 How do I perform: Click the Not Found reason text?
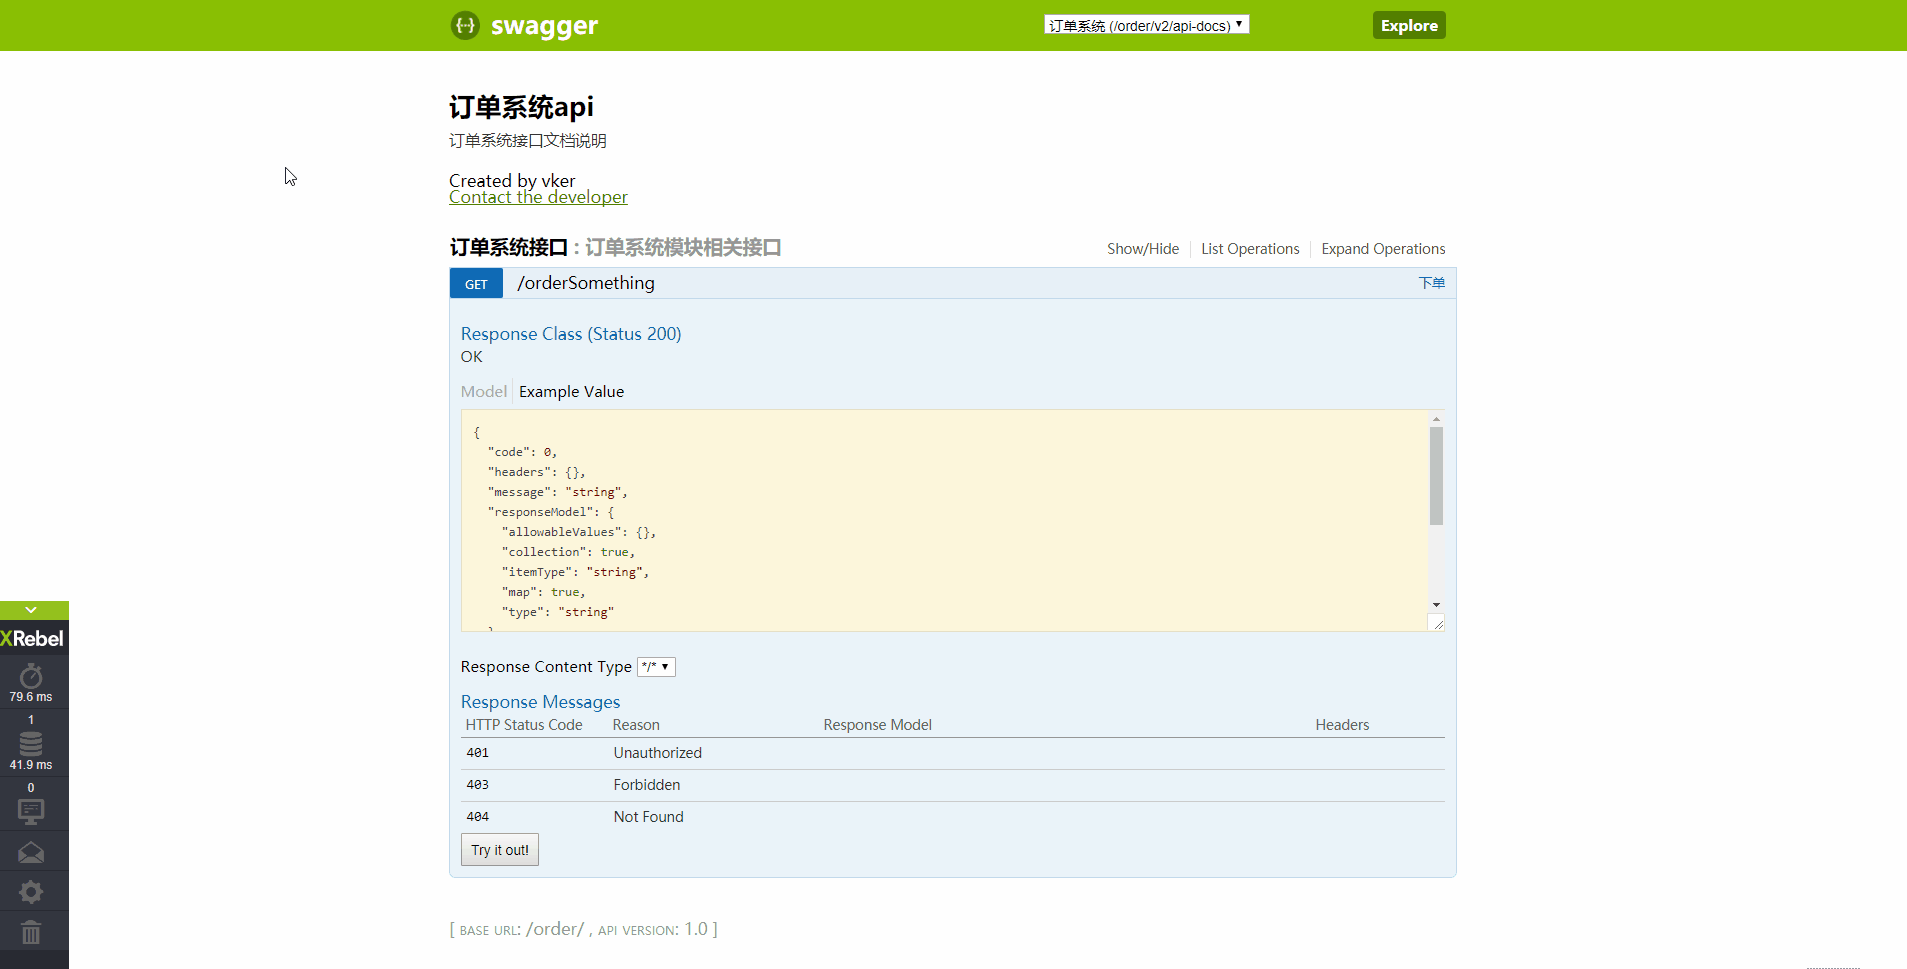(648, 817)
